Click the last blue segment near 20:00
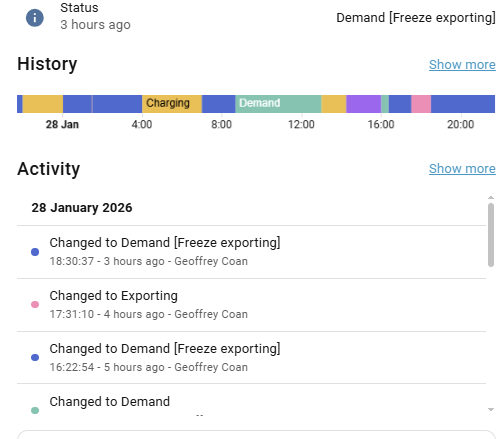 click(463, 104)
